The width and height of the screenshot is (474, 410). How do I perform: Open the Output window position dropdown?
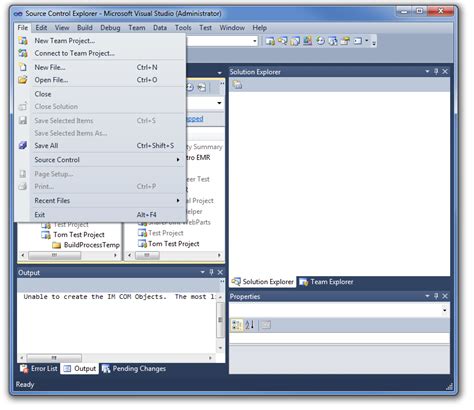tap(203, 272)
